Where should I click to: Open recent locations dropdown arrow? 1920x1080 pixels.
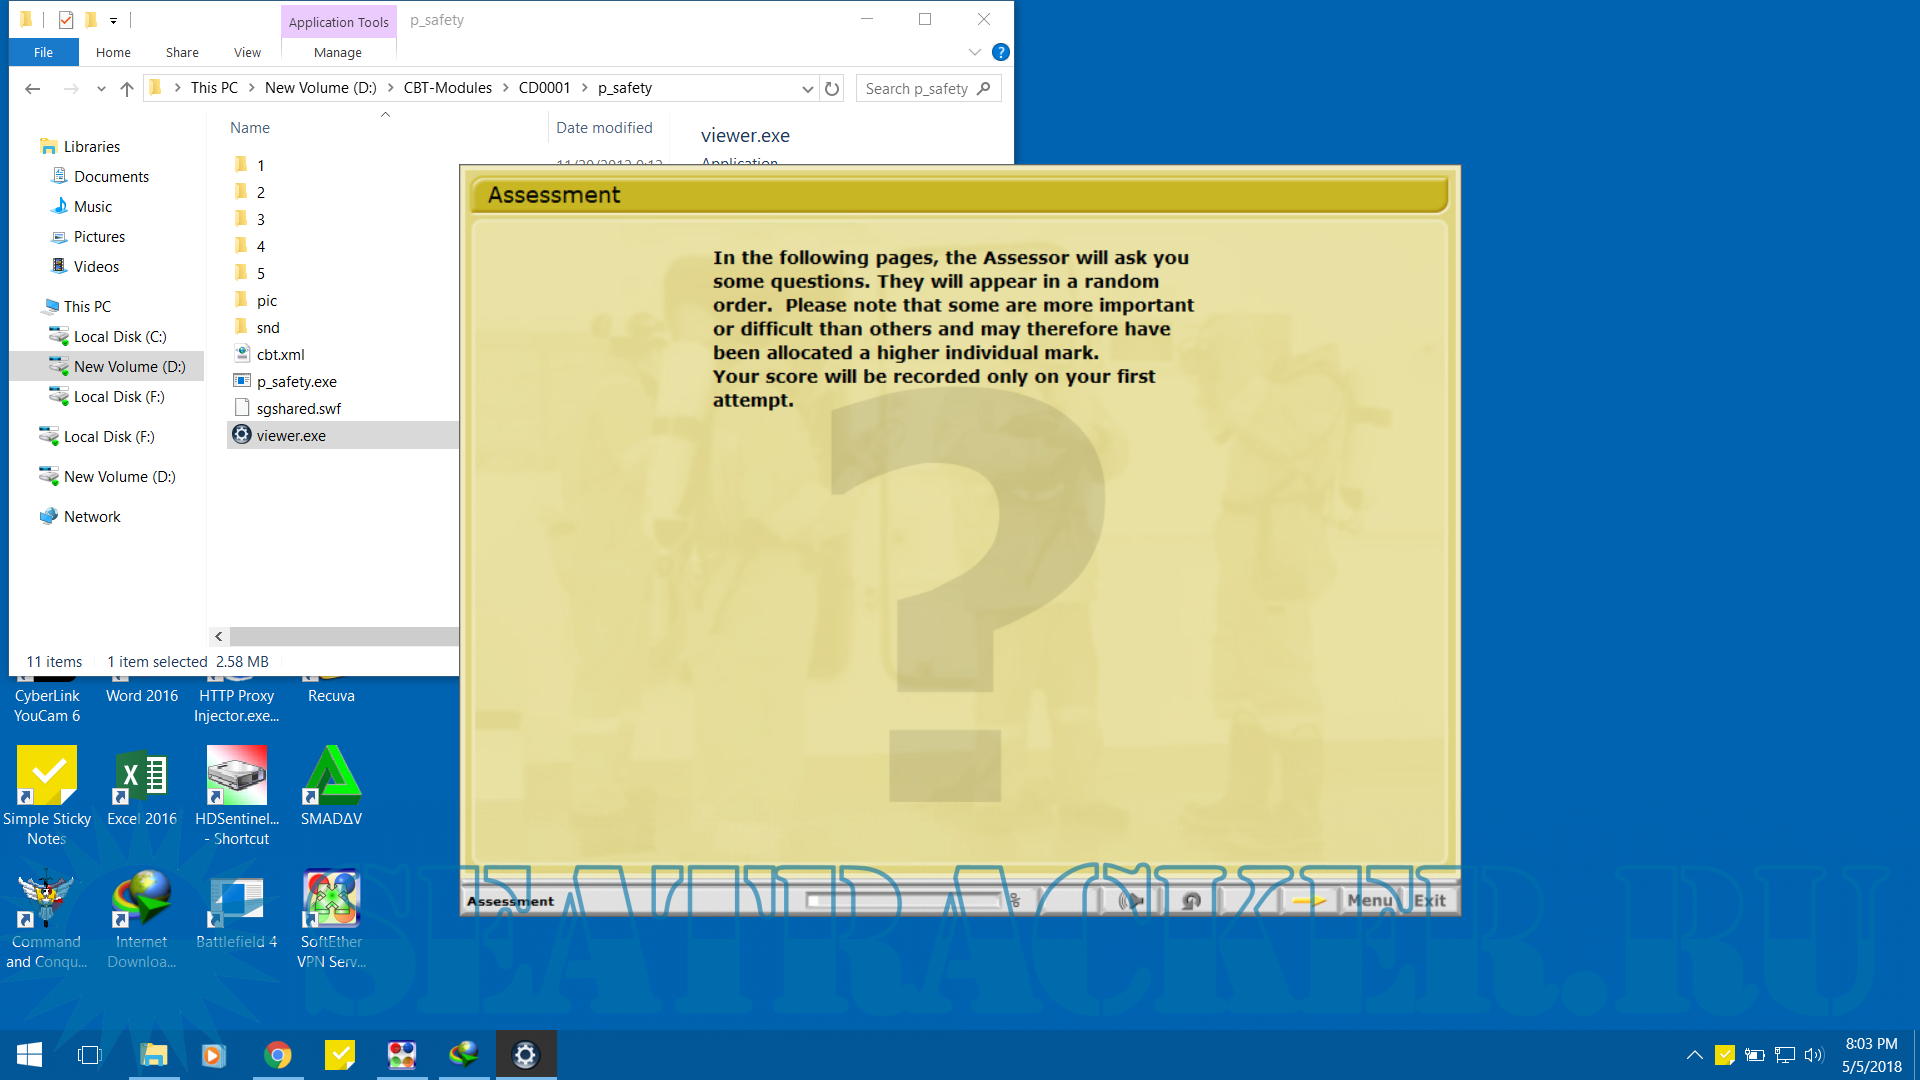(x=101, y=88)
